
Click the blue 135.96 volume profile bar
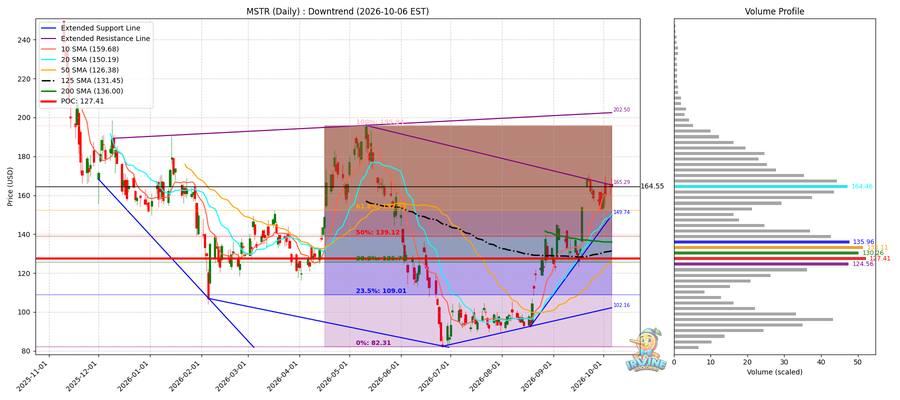[762, 242]
